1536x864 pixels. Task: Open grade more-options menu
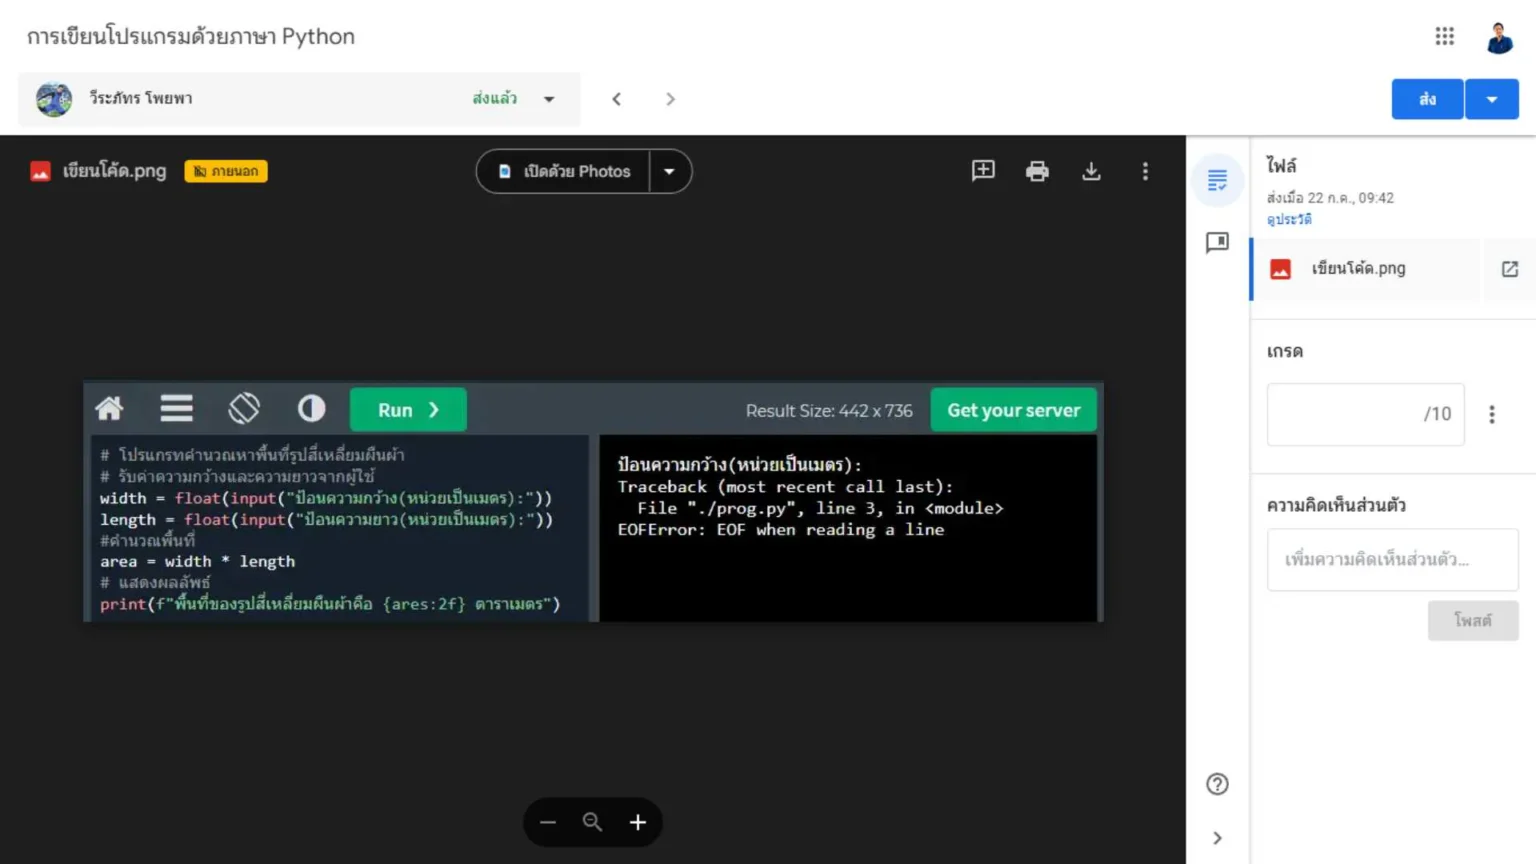point(1492,414)
